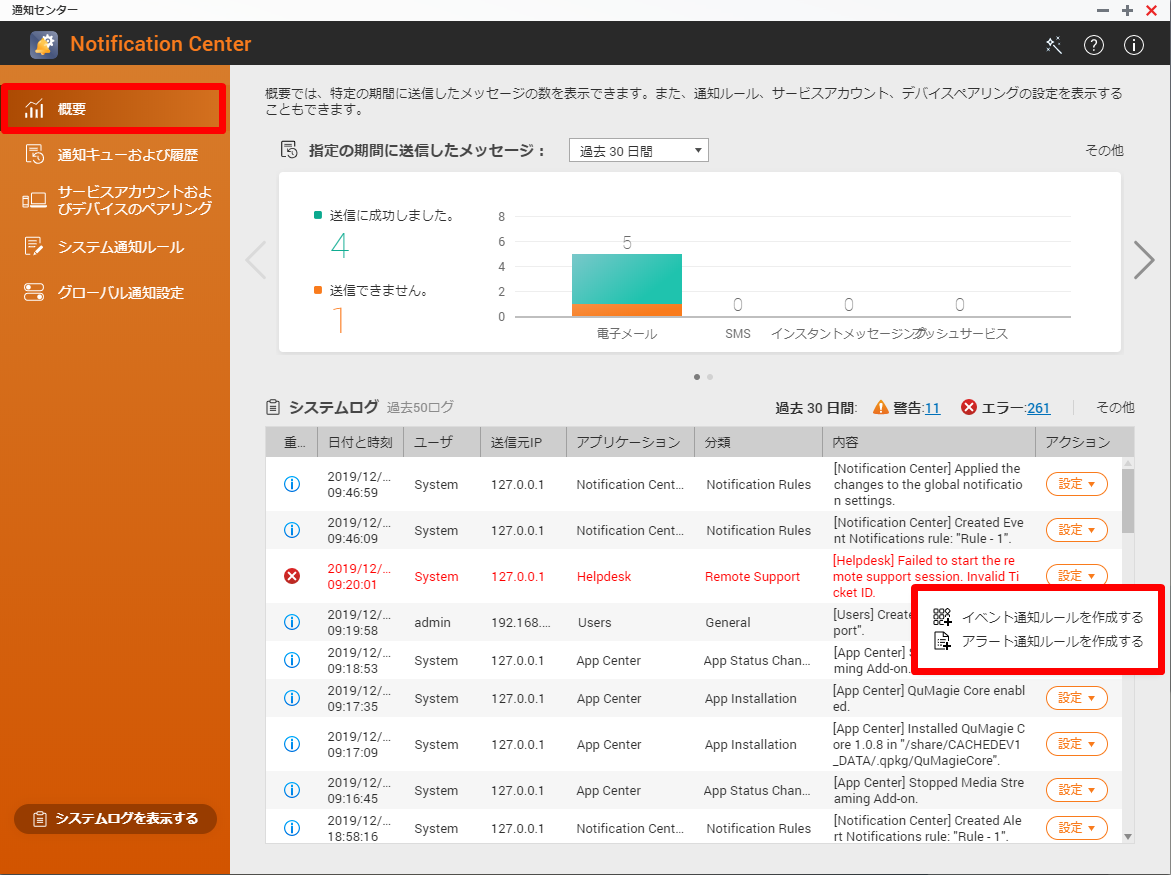Select イベント通知ルールを作成する menu item

[1051, 617]
